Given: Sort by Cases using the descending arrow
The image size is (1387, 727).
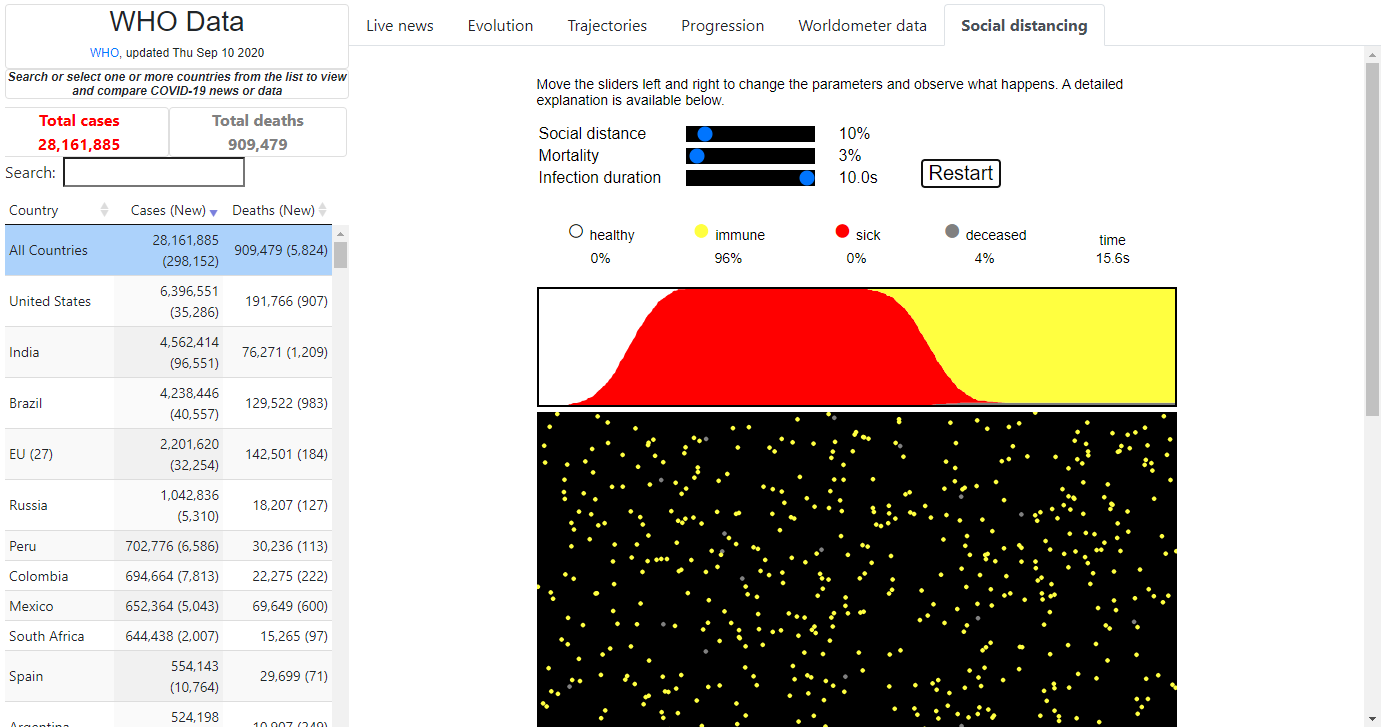Looking at the screenshot, I should [x=213, y=211].
